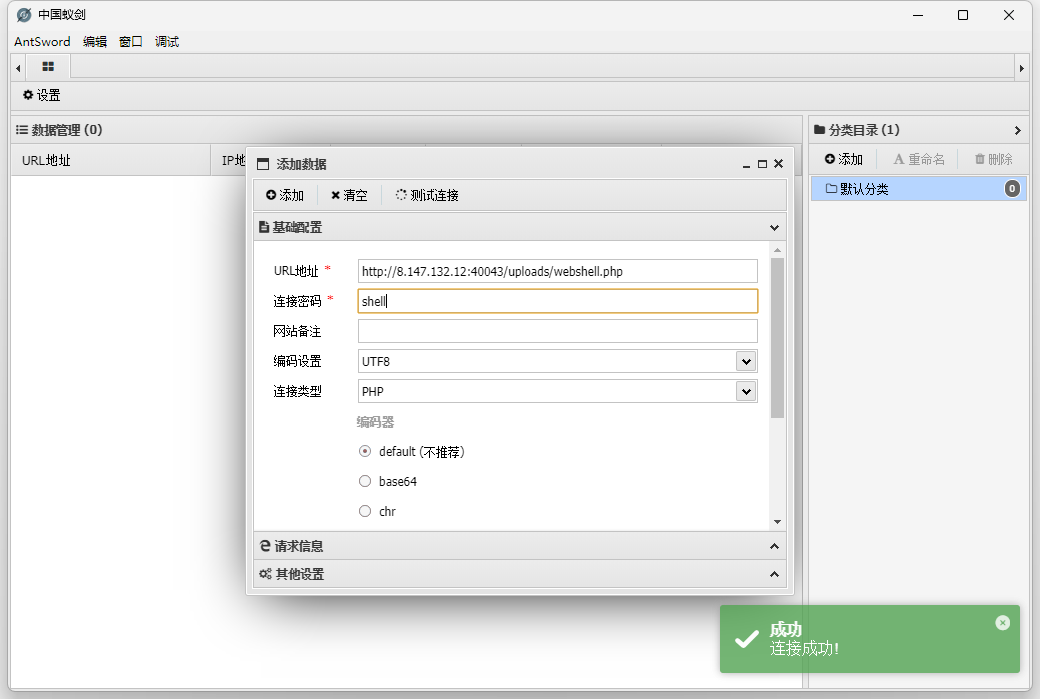Click the grid home tab icon
This screenshot has height=699, width=1040.
pos(48,67)
